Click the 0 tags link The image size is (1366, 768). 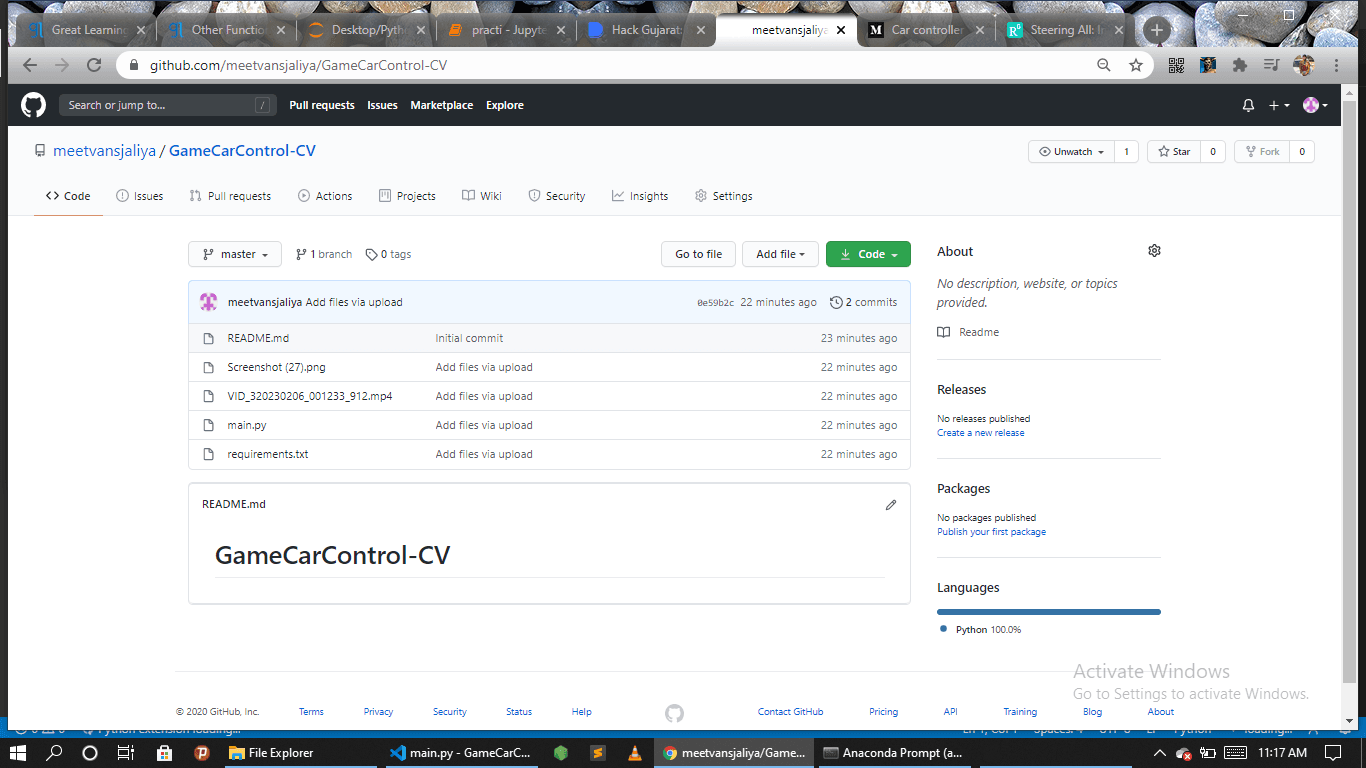point(388,254)
